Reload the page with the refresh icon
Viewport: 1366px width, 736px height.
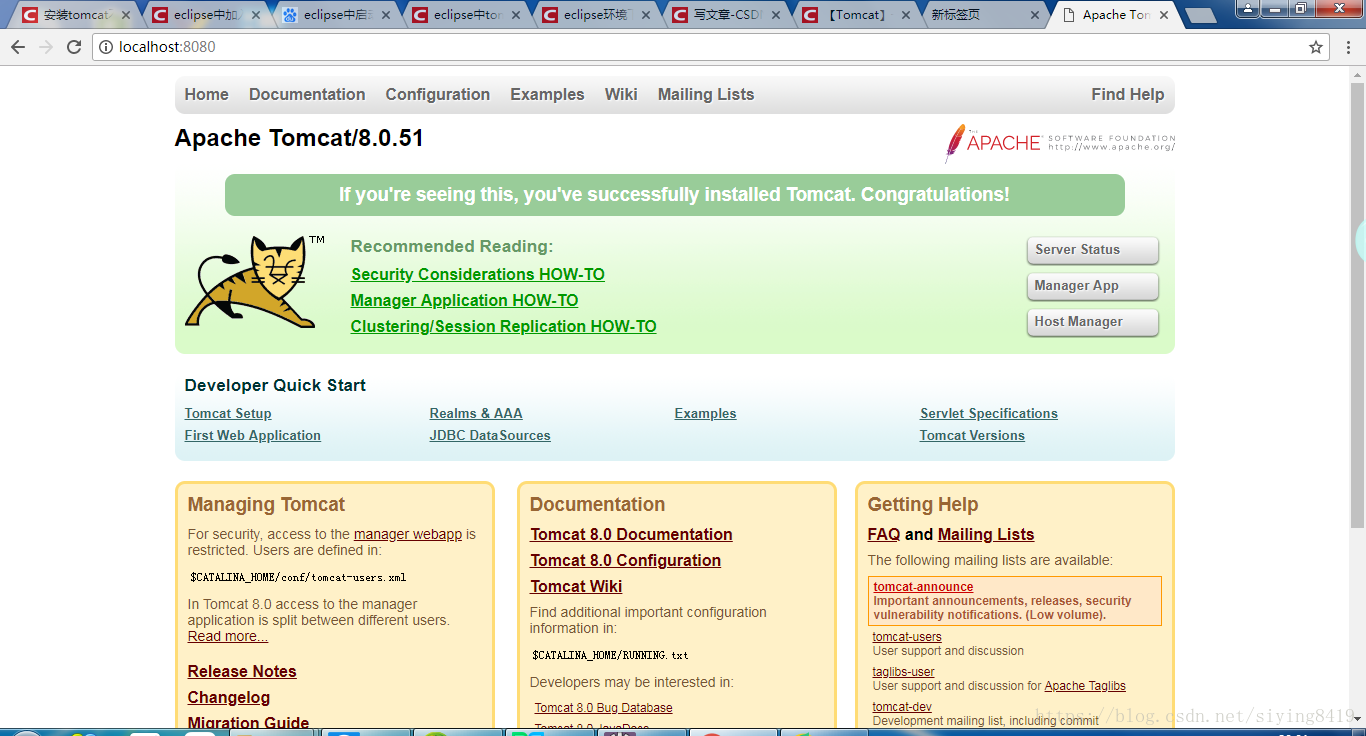point(74,47)
